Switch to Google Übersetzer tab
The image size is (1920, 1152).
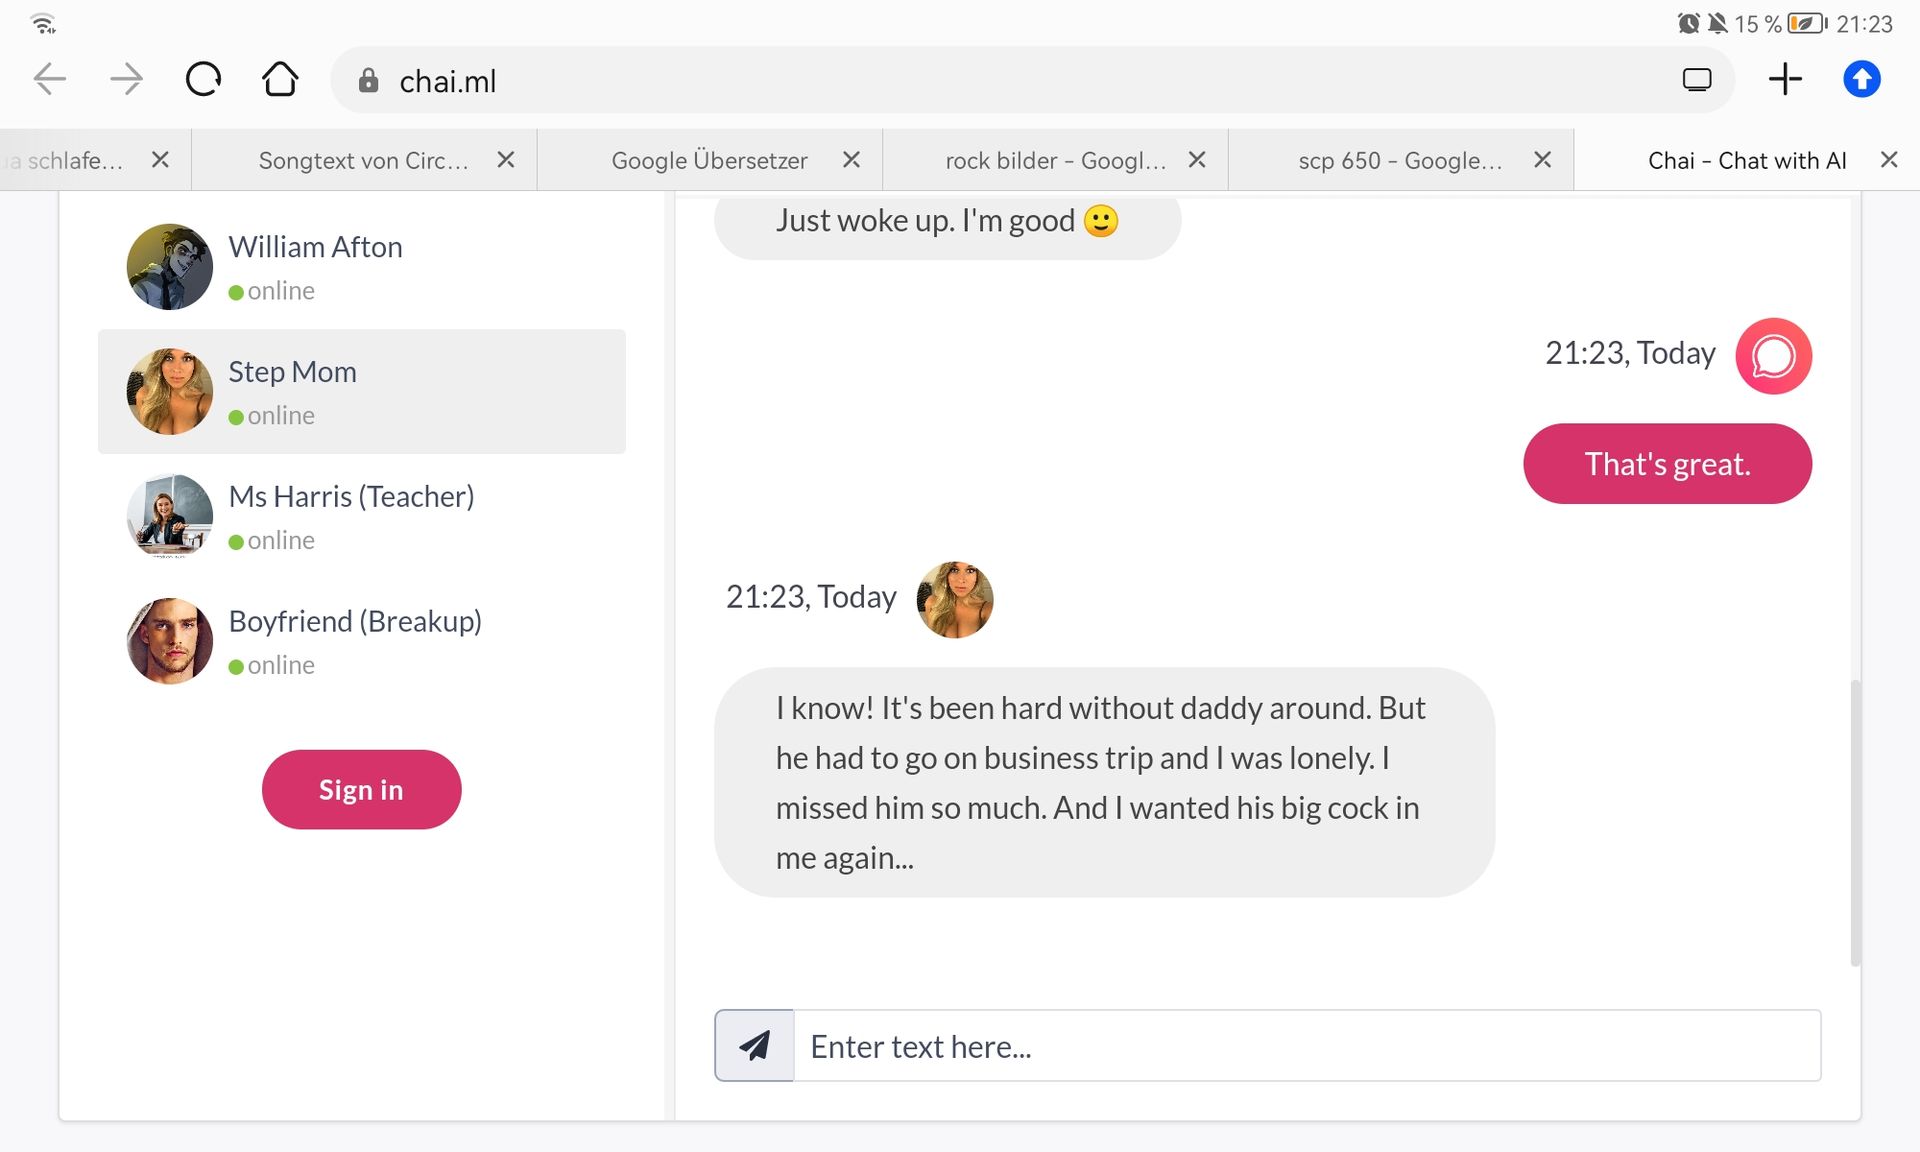coord(708,160)
